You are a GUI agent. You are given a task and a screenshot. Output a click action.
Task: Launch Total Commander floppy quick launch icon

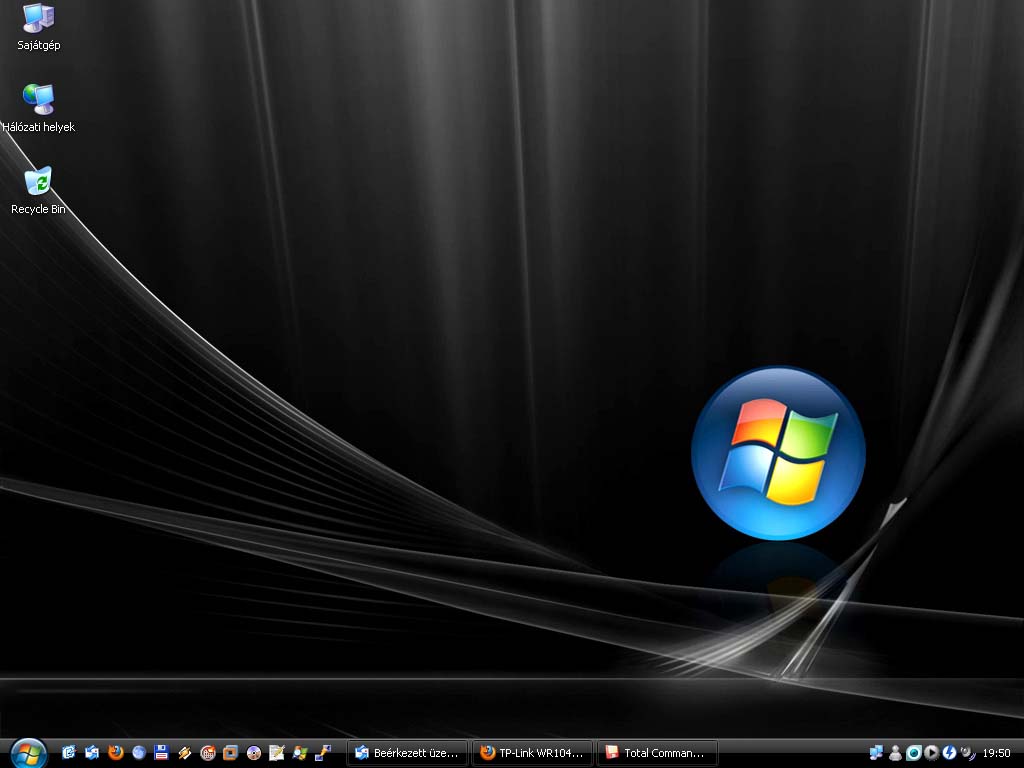pos(161,753)
